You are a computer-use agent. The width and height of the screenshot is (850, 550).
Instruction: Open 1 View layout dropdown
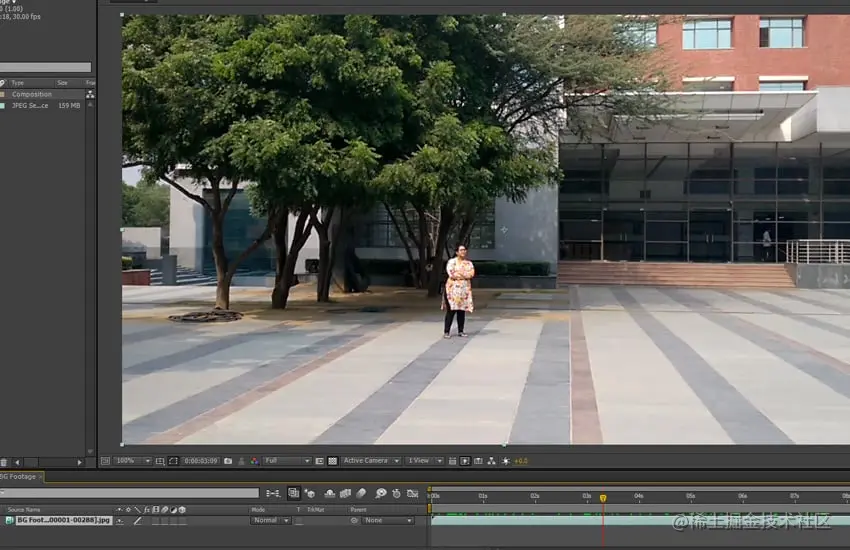point(424,461)
